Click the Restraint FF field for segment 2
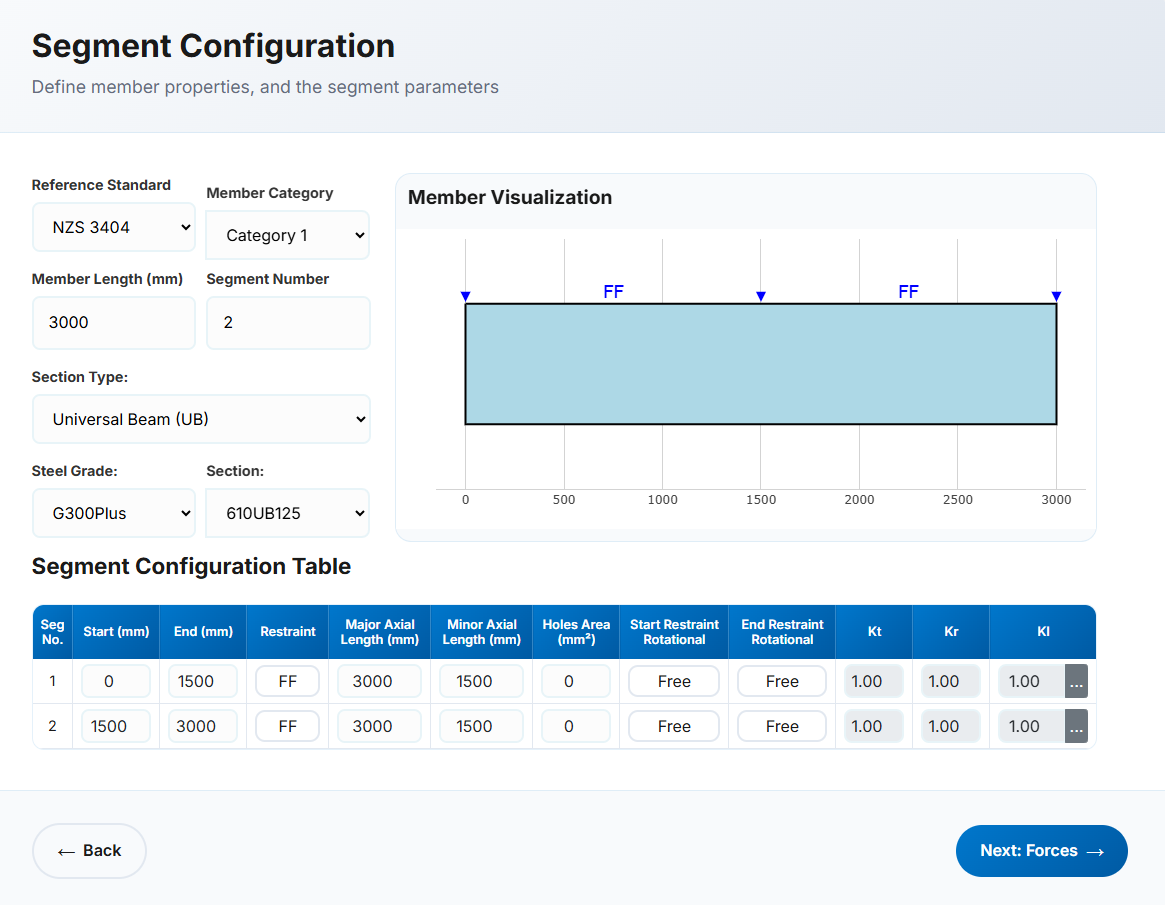1165x905 pixels. pyautogui.click(x=287, y=727)
